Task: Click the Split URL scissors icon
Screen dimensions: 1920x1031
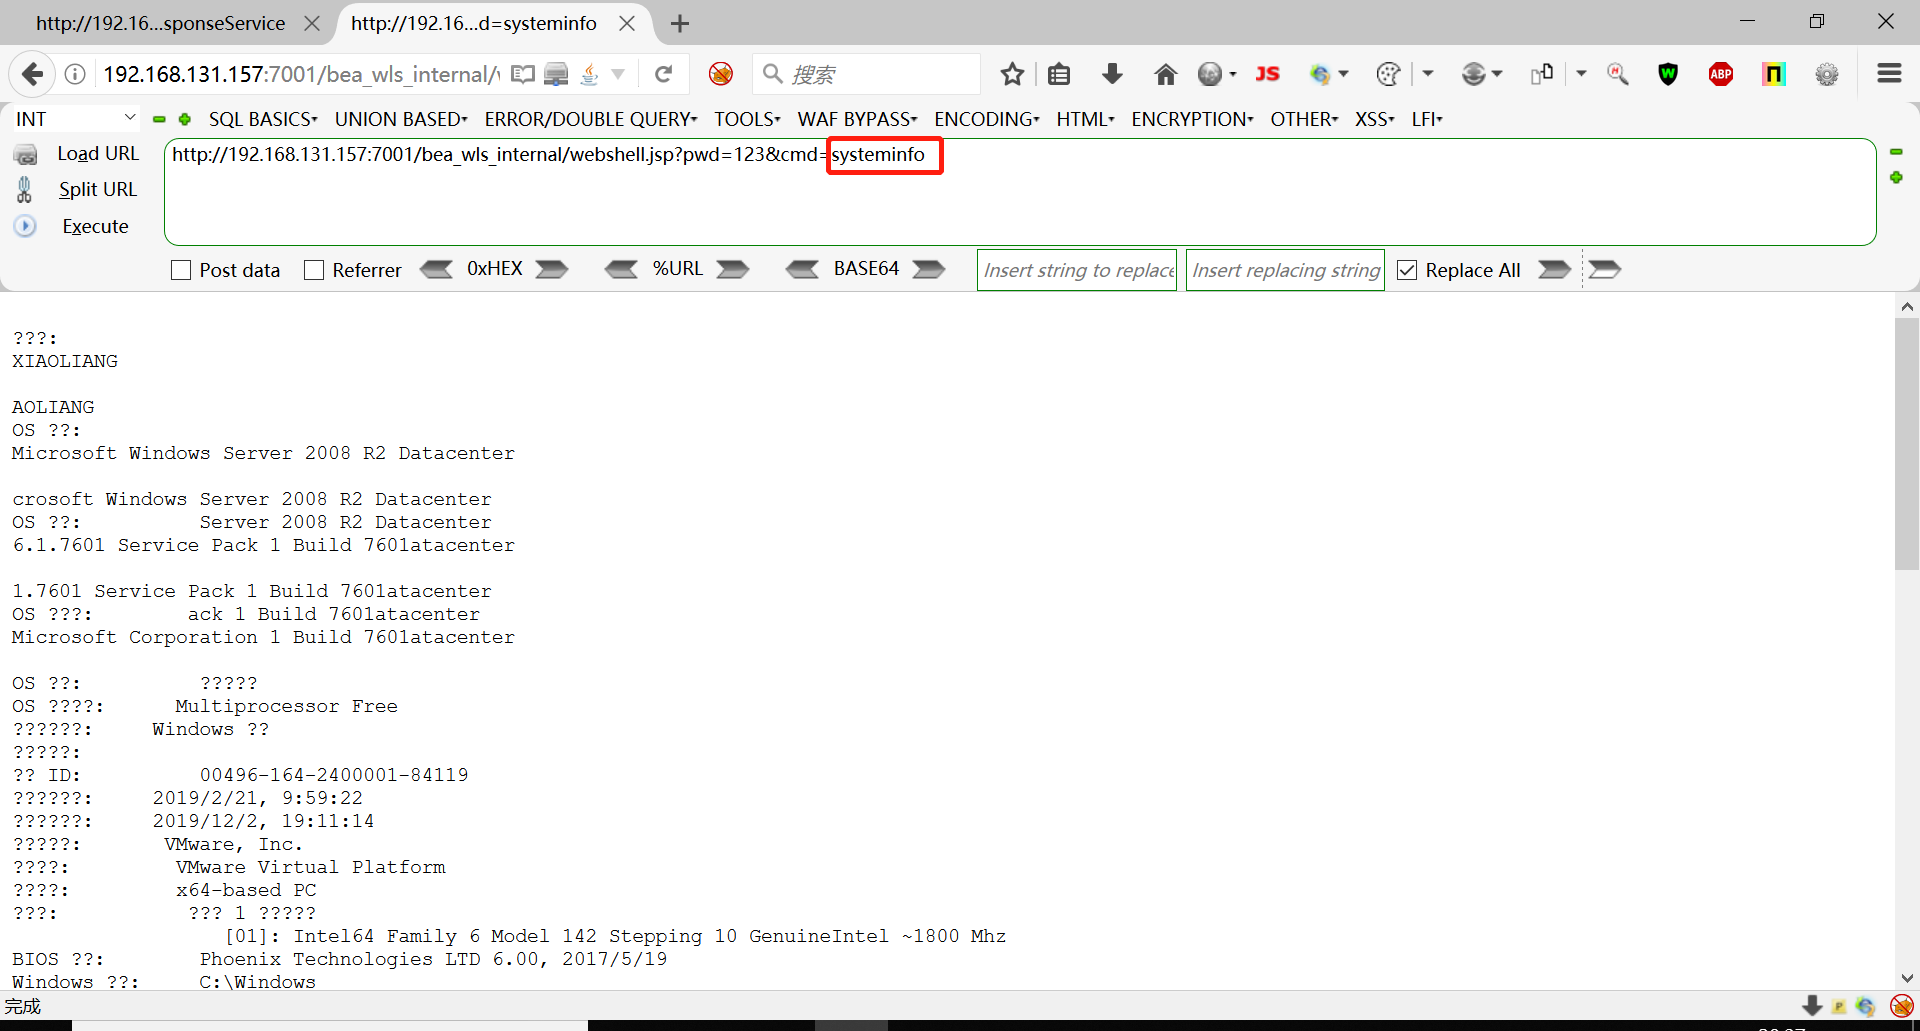Action: coord(24,189)
